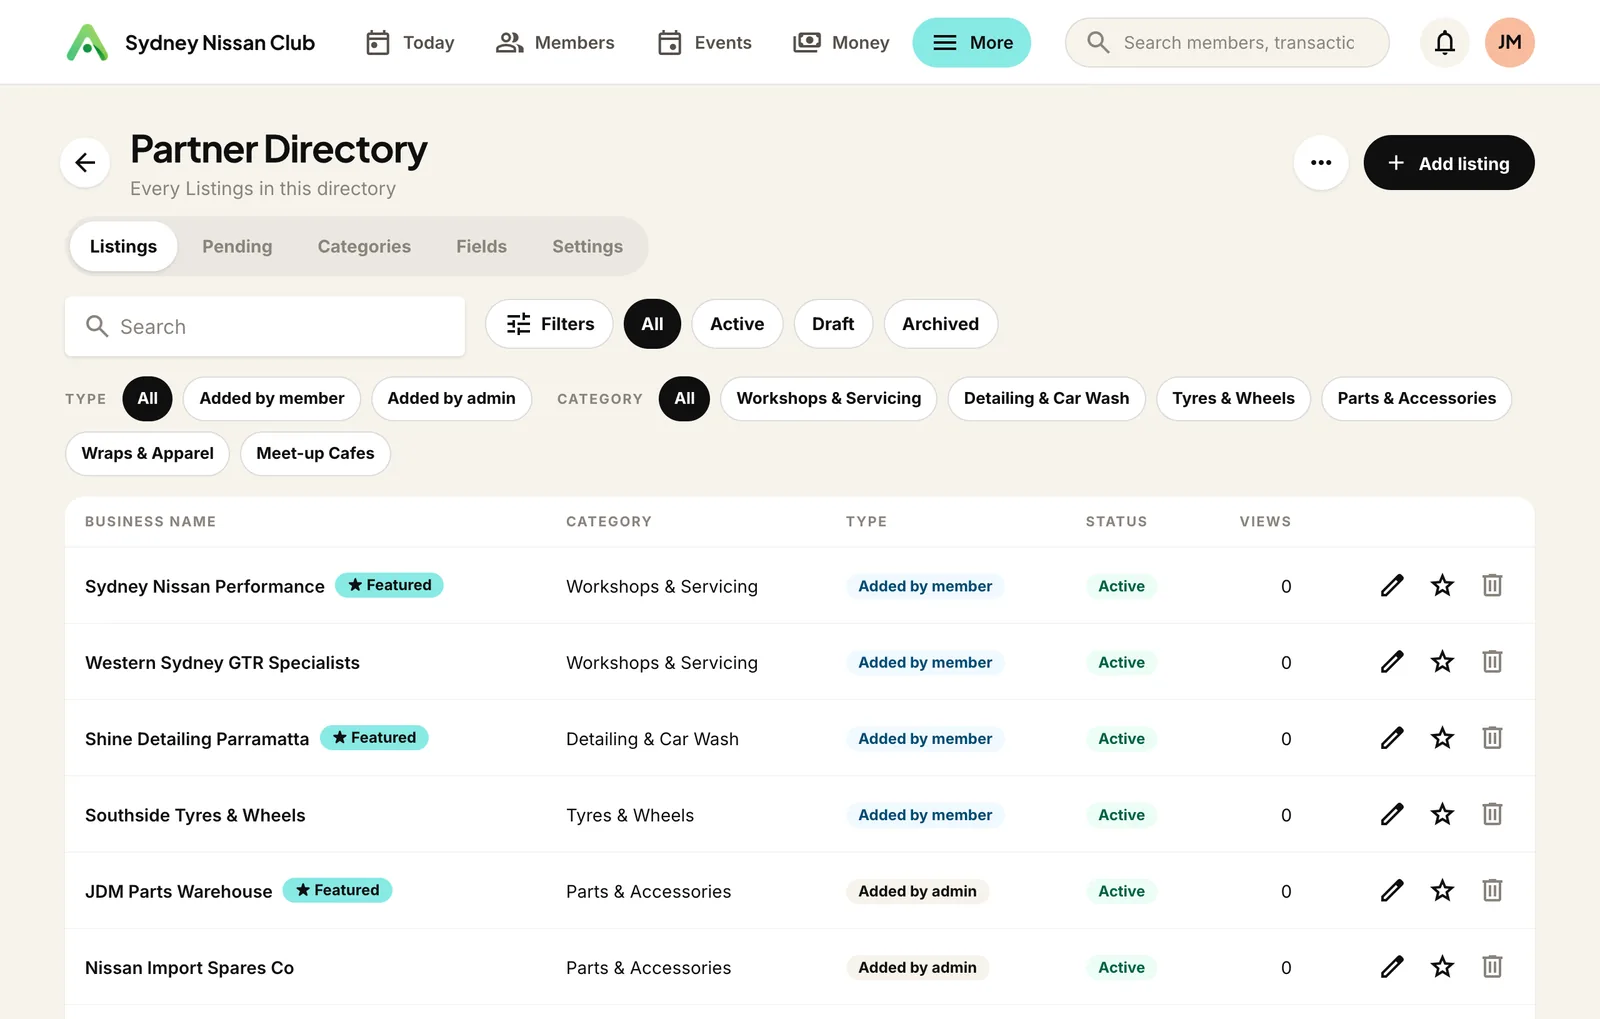Click the Sydney Nissan Club logo

pos(87,42)
